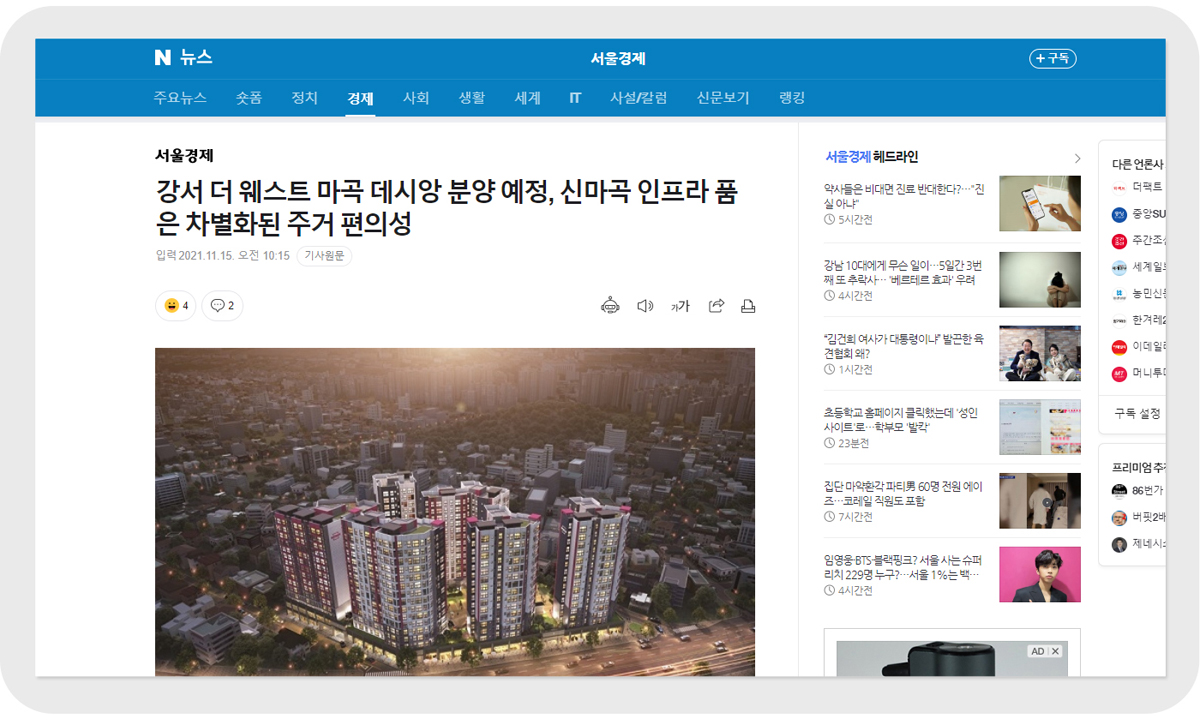Close the ad with the X icon
The height and width of the screenshot is (724, 1200).
[1055, 651]
